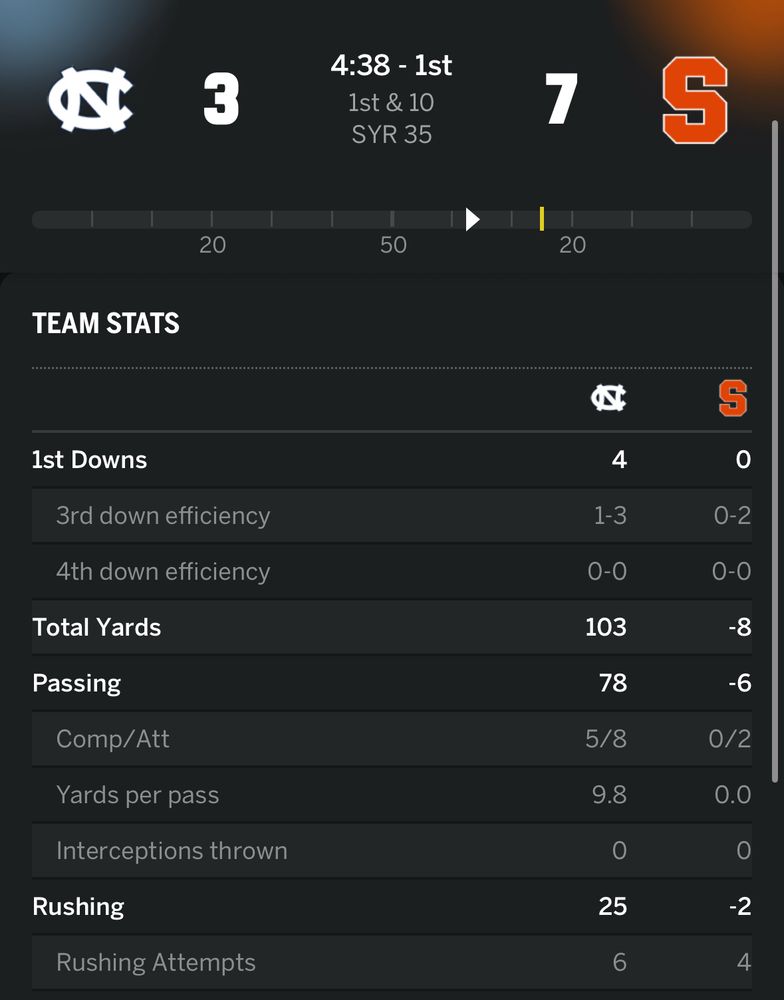Click the white ball position arrow marker
The image size is (784, 1000).
(x=472, y=219)
